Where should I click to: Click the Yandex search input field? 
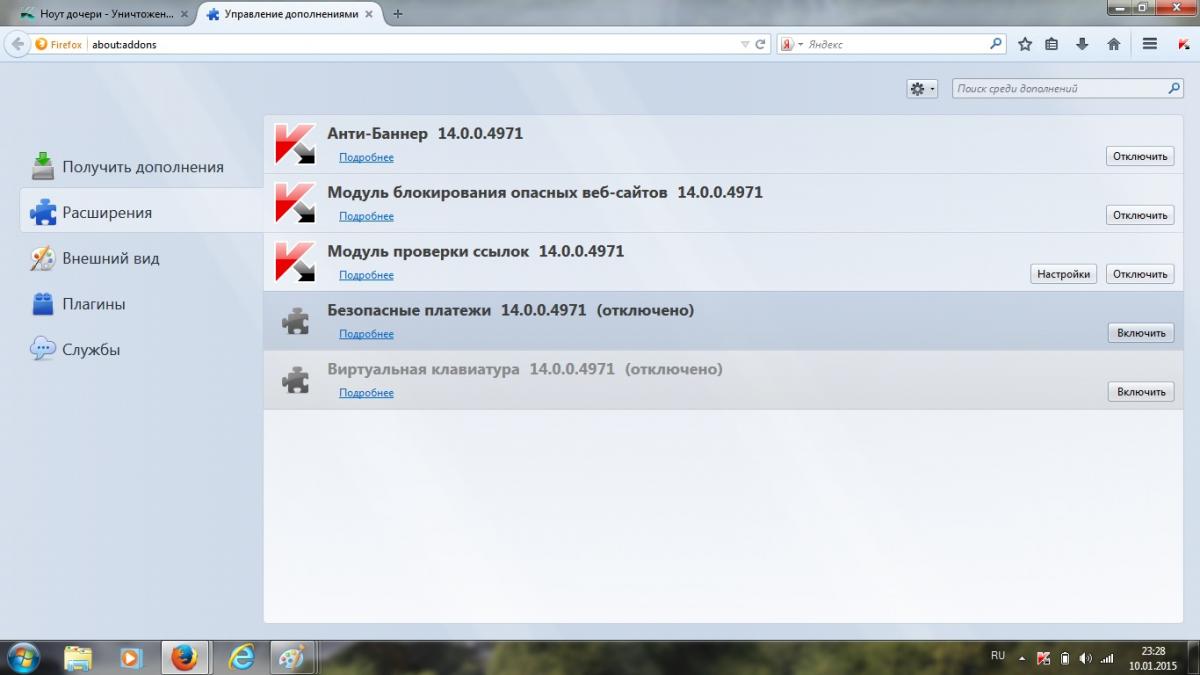point(895,44)
